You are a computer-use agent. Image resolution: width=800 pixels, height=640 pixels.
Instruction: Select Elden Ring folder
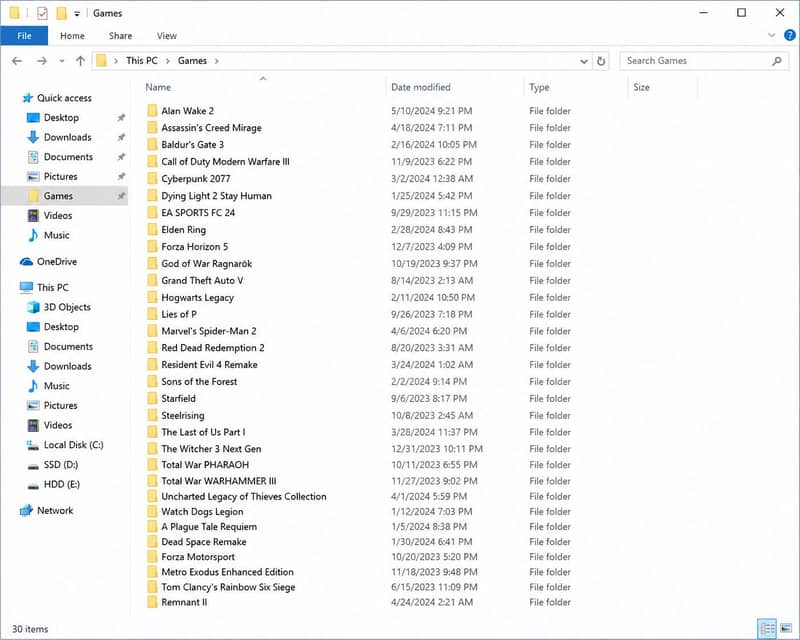pos(184,230)
